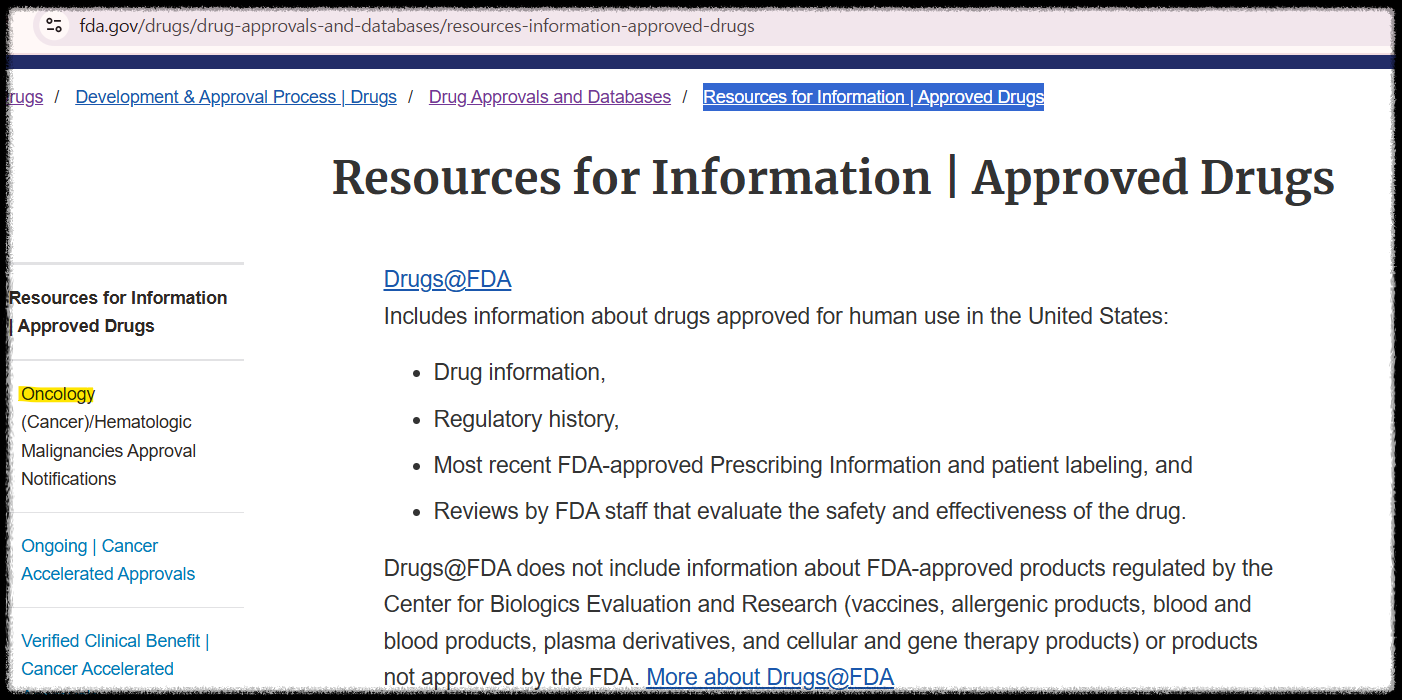This screenshot has height=700, width=1402.
Task: Click the 'Most recent FDA-approved Prescribing Information' bullet
Action: pyautogui.click(x=813, y=465)
